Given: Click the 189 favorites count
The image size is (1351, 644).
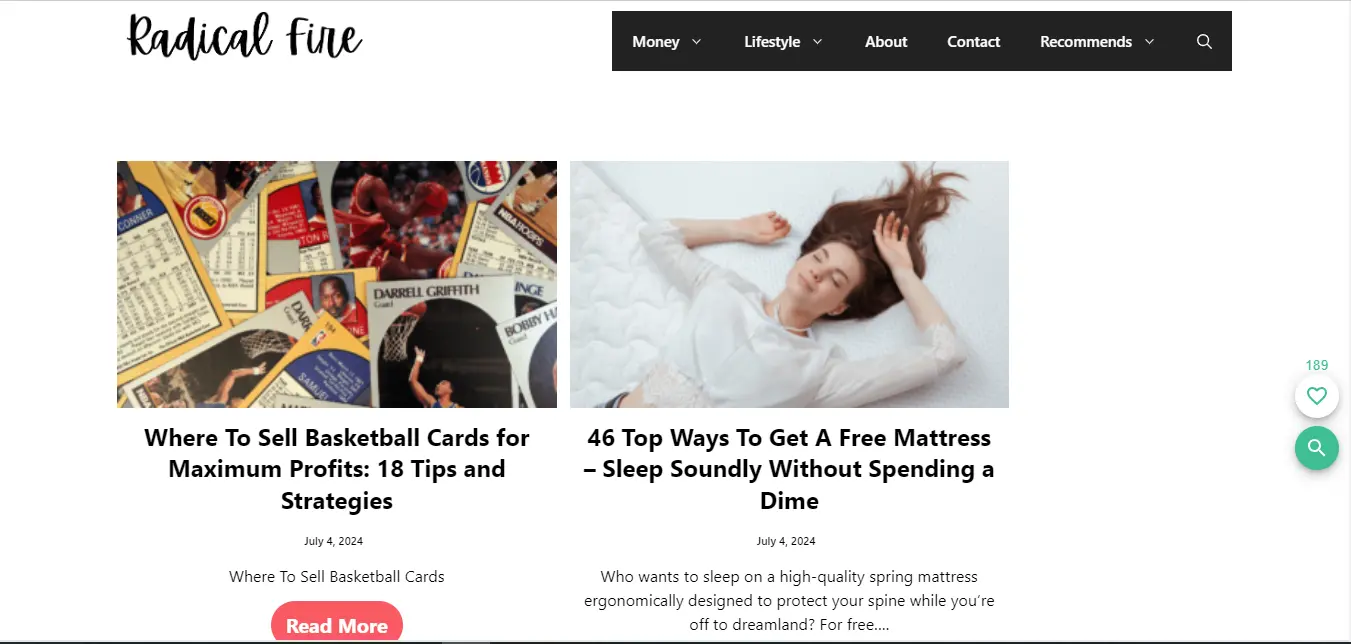Looking at the screenshot, I should pos(1317,365).
